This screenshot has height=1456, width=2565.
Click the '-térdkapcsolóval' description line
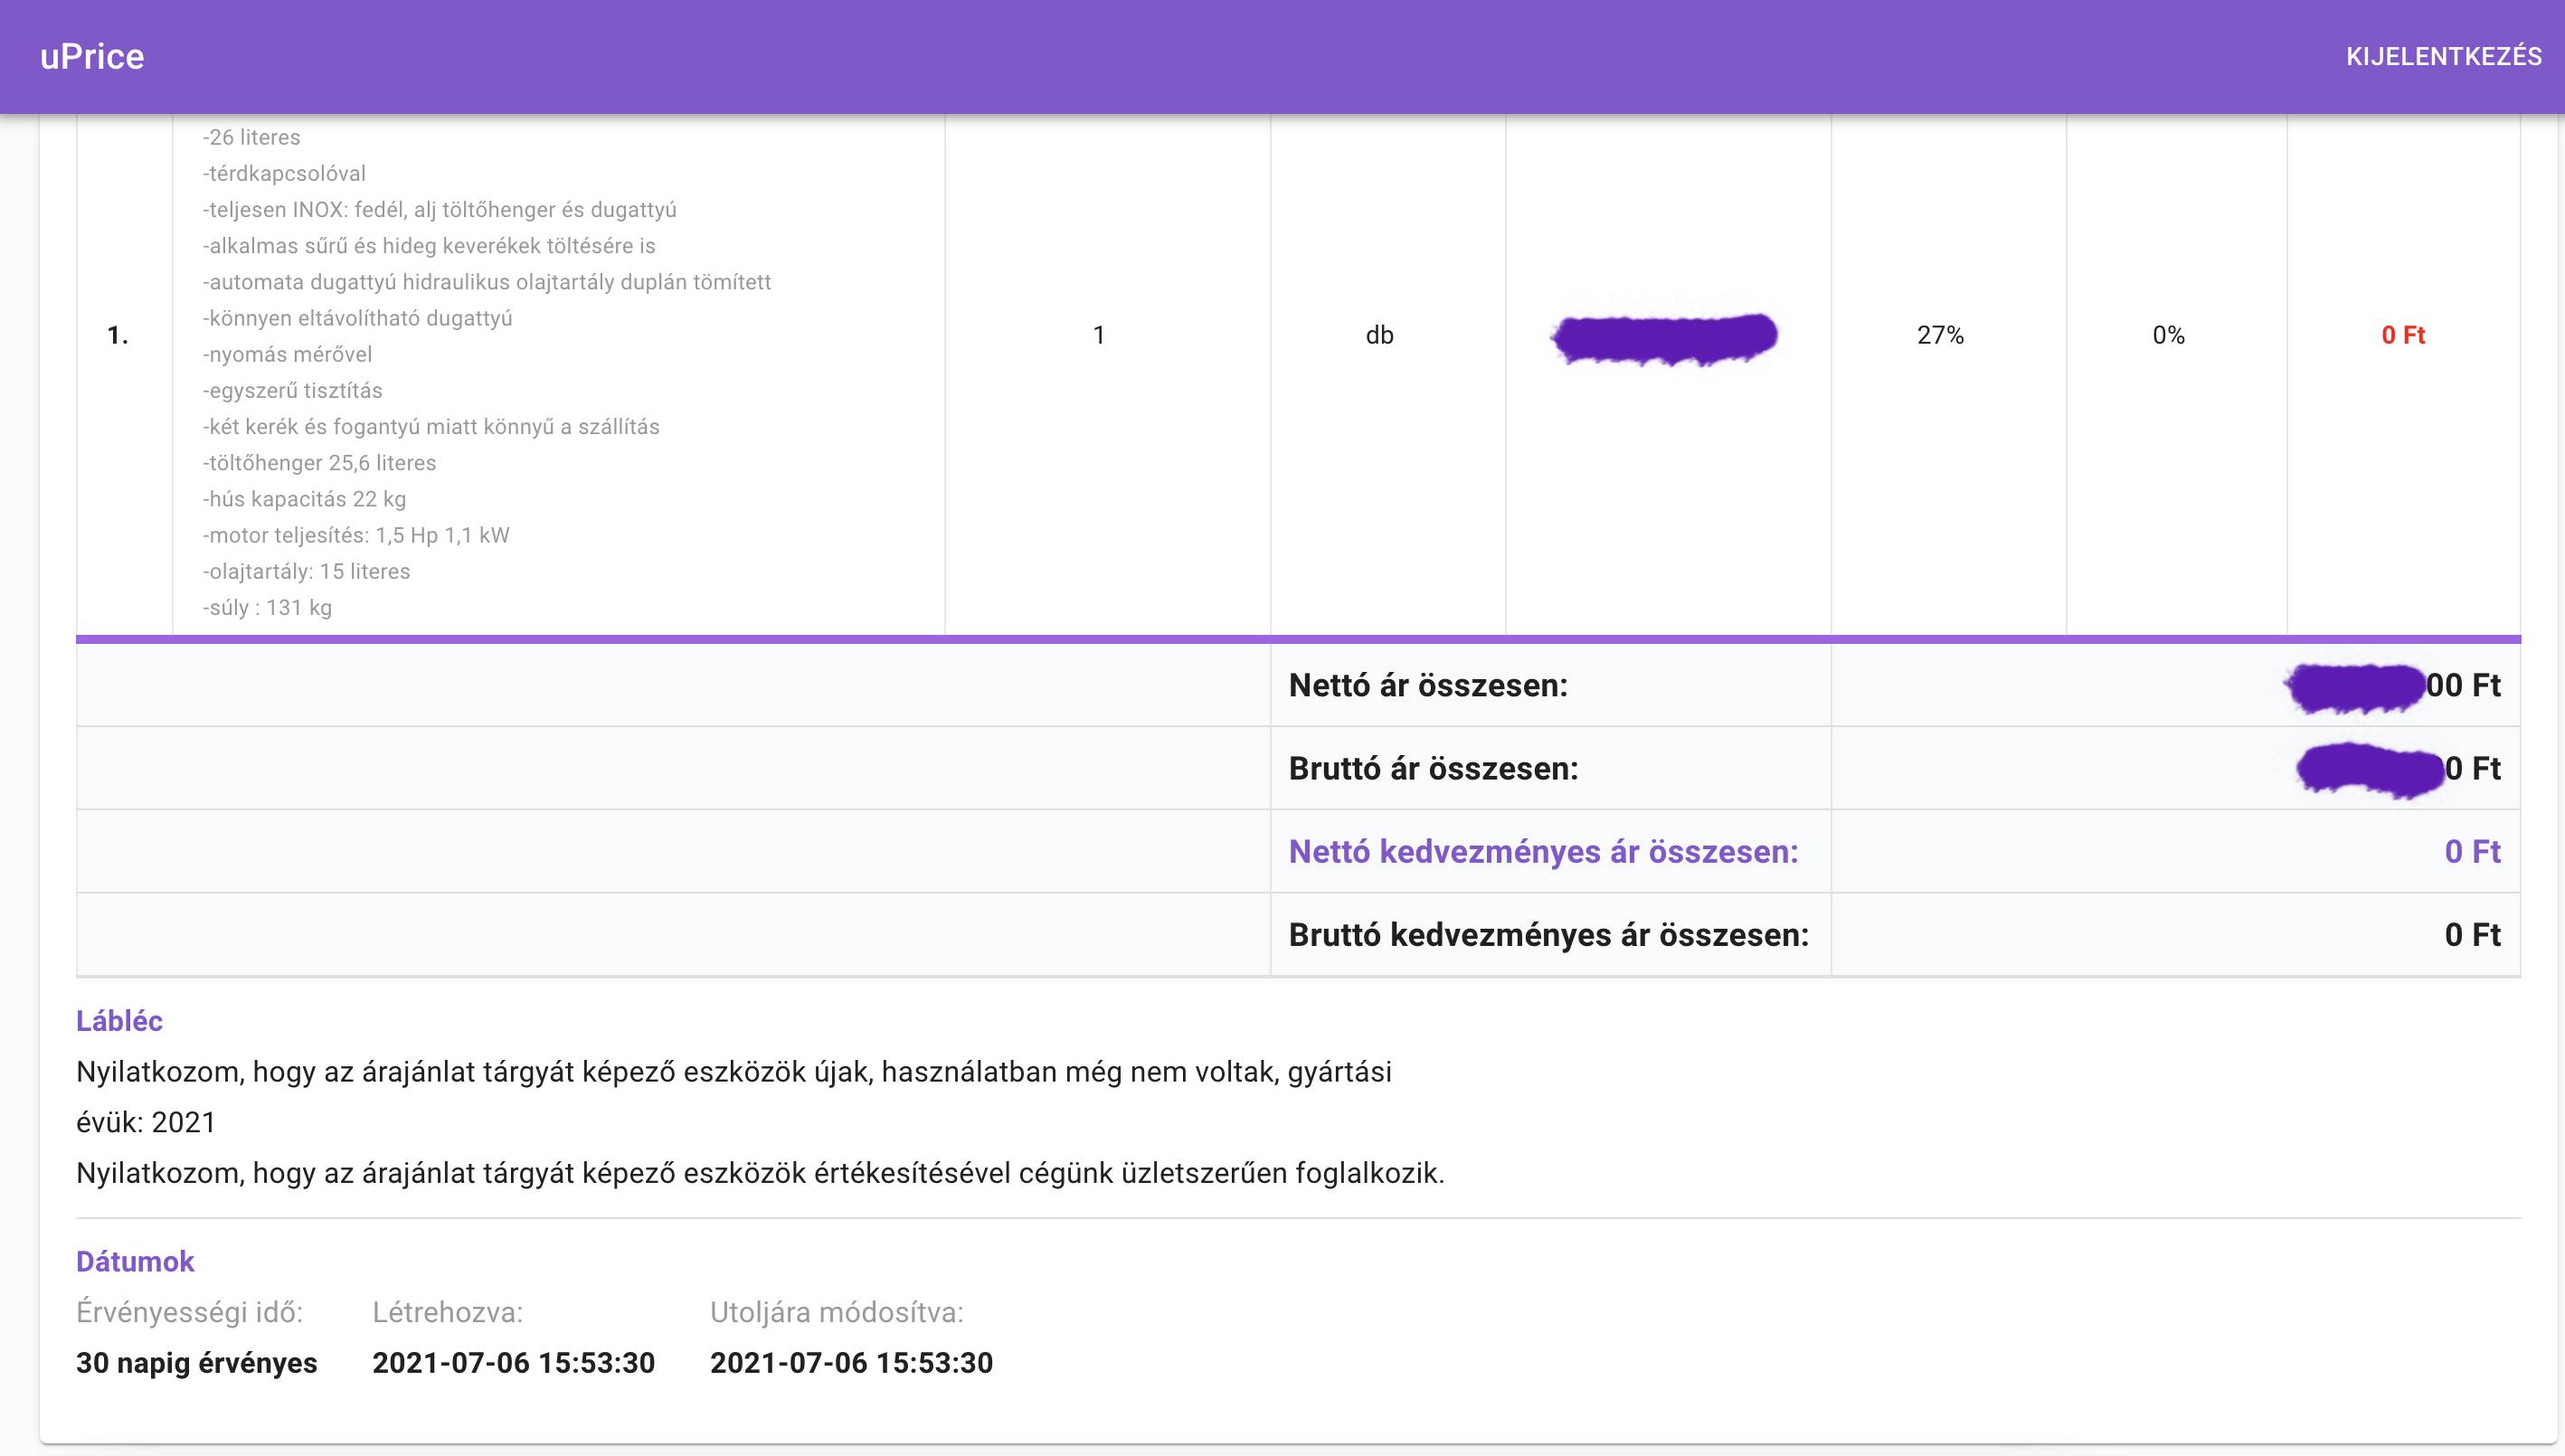284,174
